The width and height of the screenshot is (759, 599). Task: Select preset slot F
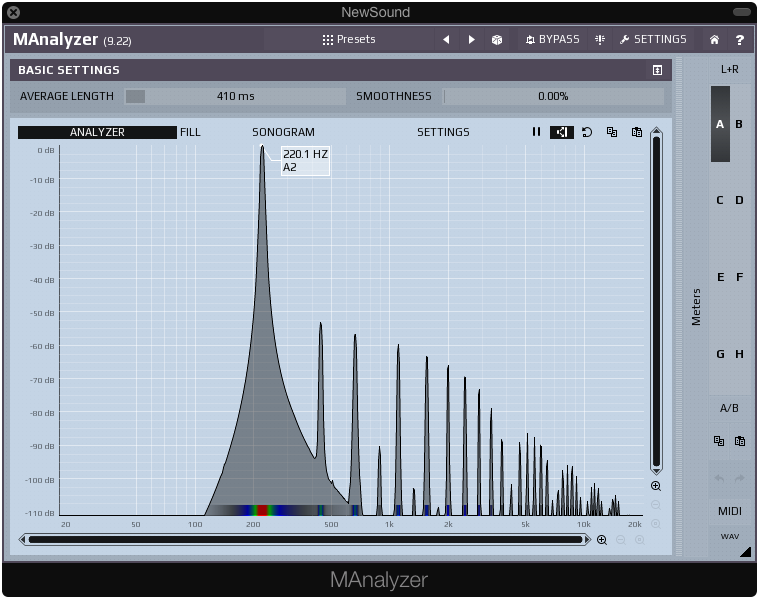click(739, 277)
